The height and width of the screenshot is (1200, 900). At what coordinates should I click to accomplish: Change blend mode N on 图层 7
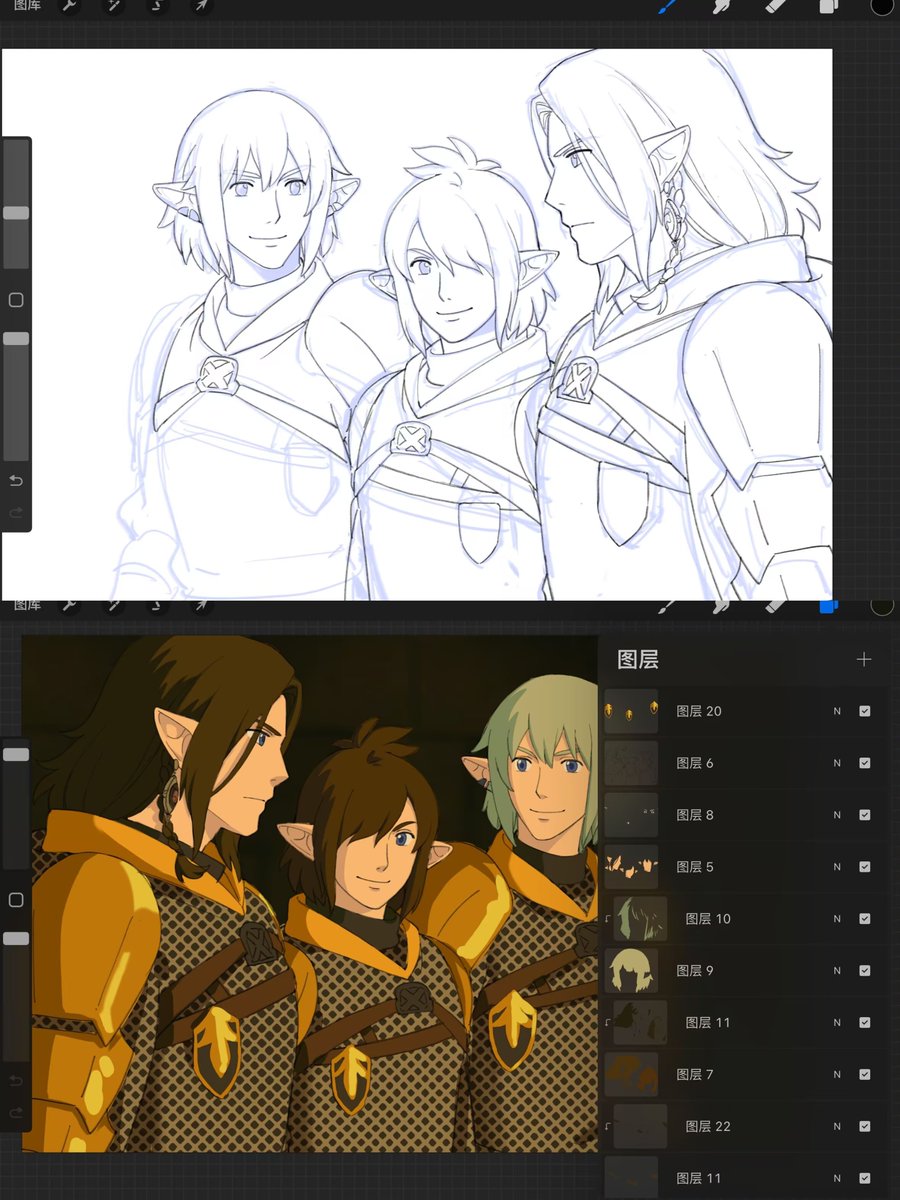click(x=838, y=1074)
